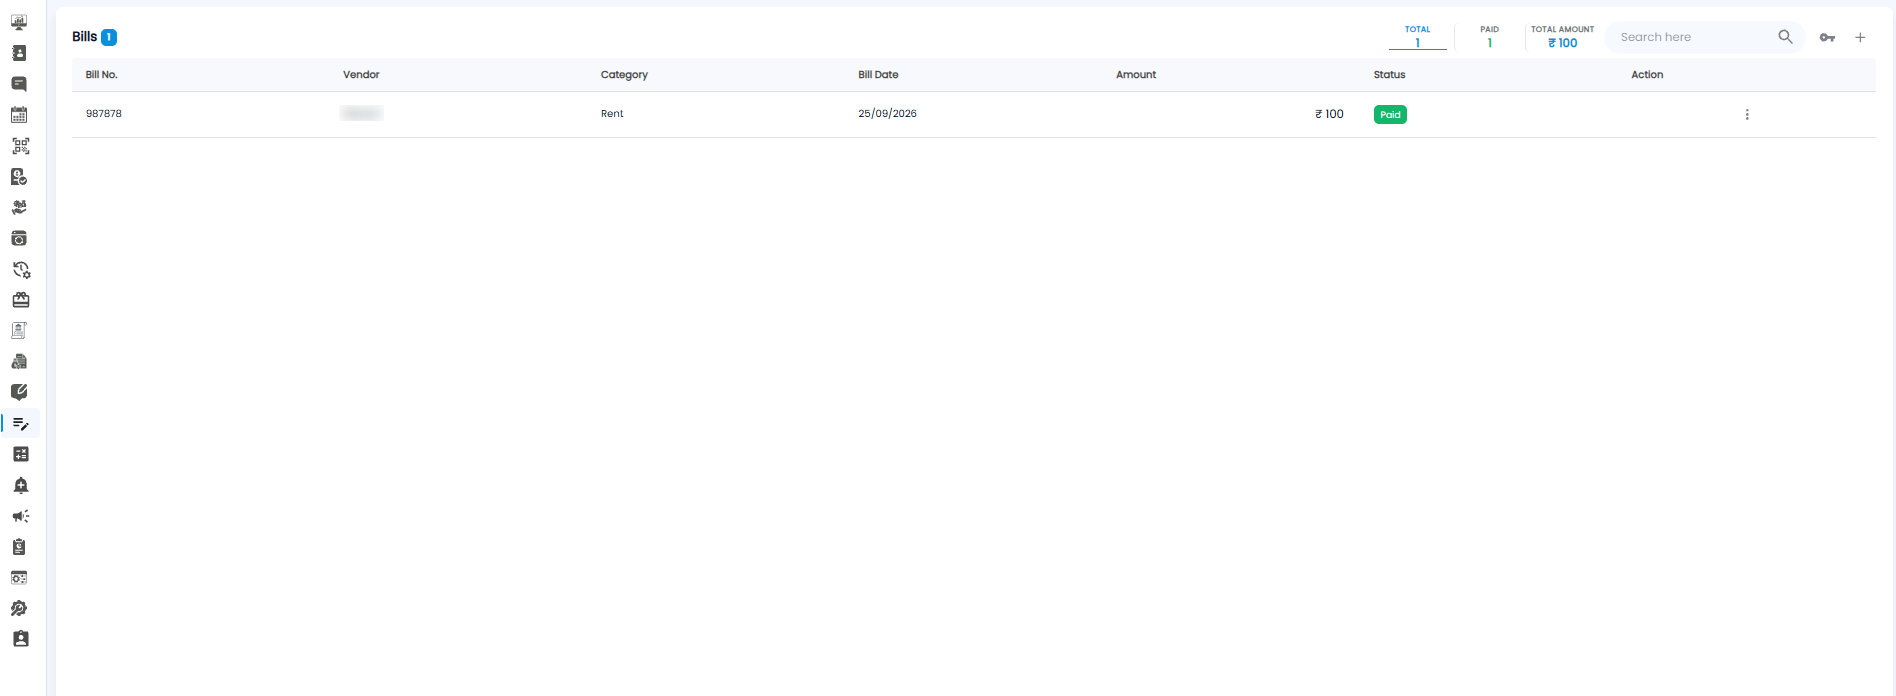Open the chat message icon in sidebar
Image resolution: width=1896 pixels, height=696 pixels.
point(19,84)
